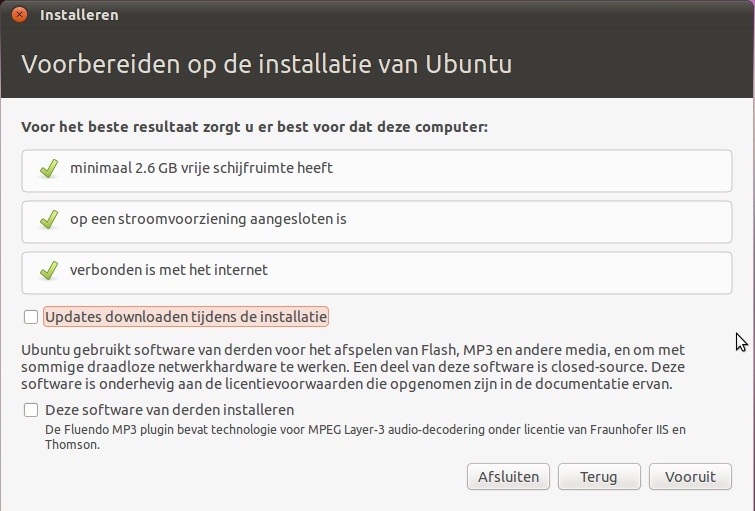Click the green checkmark for internet connection
The width and height of the screenshot is (755, 511).
[x=49, y=271]
